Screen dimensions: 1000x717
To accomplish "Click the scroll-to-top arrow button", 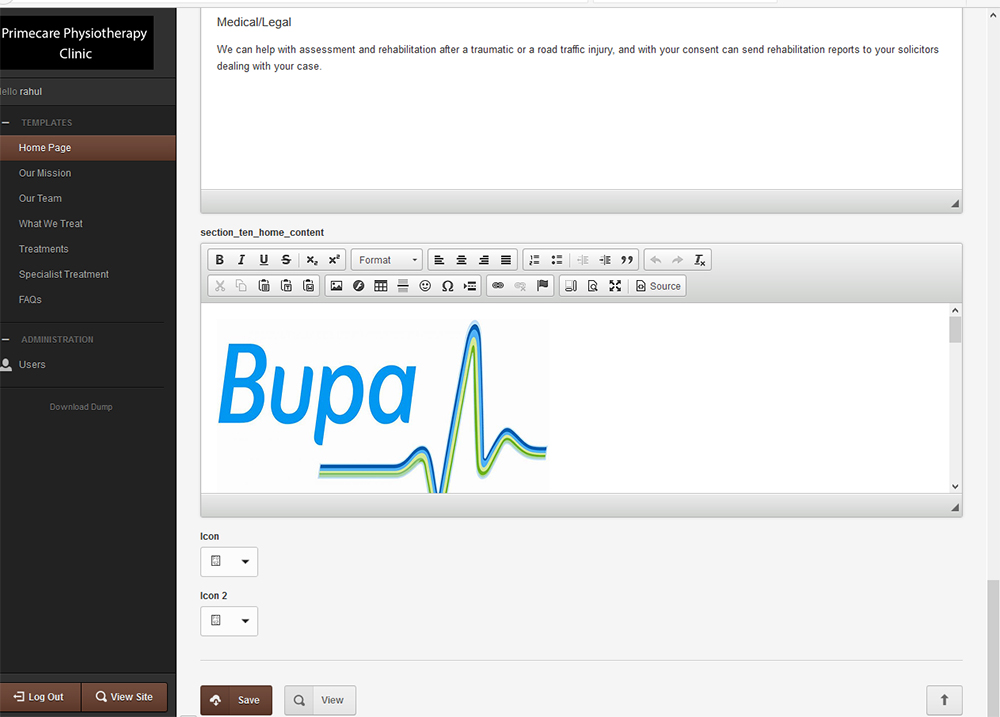I will (945, 700).
